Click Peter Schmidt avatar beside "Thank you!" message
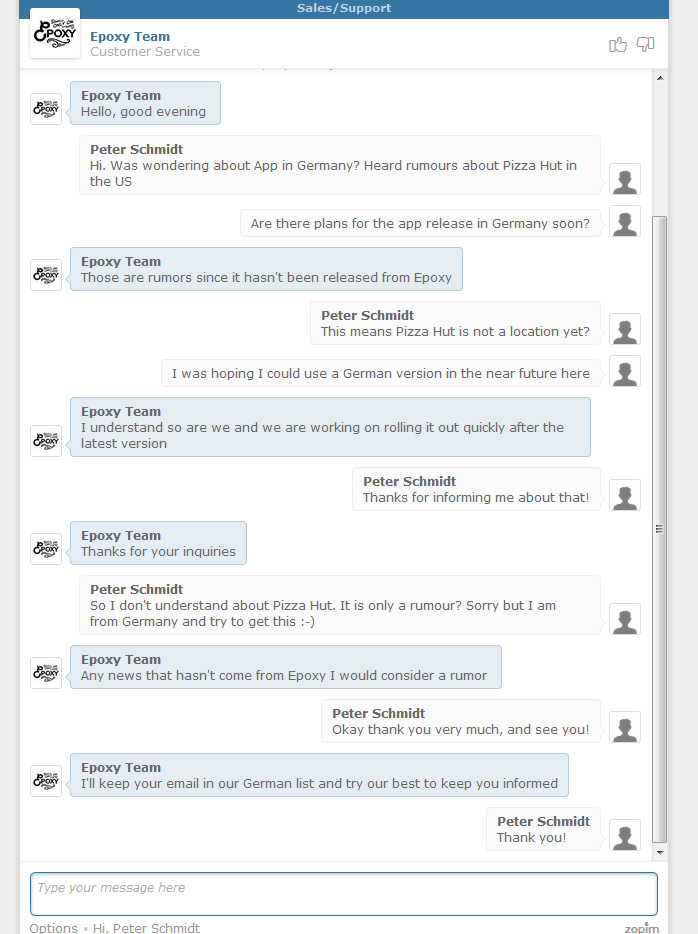This screenshot has width=698, height=934. click(625, 835)
